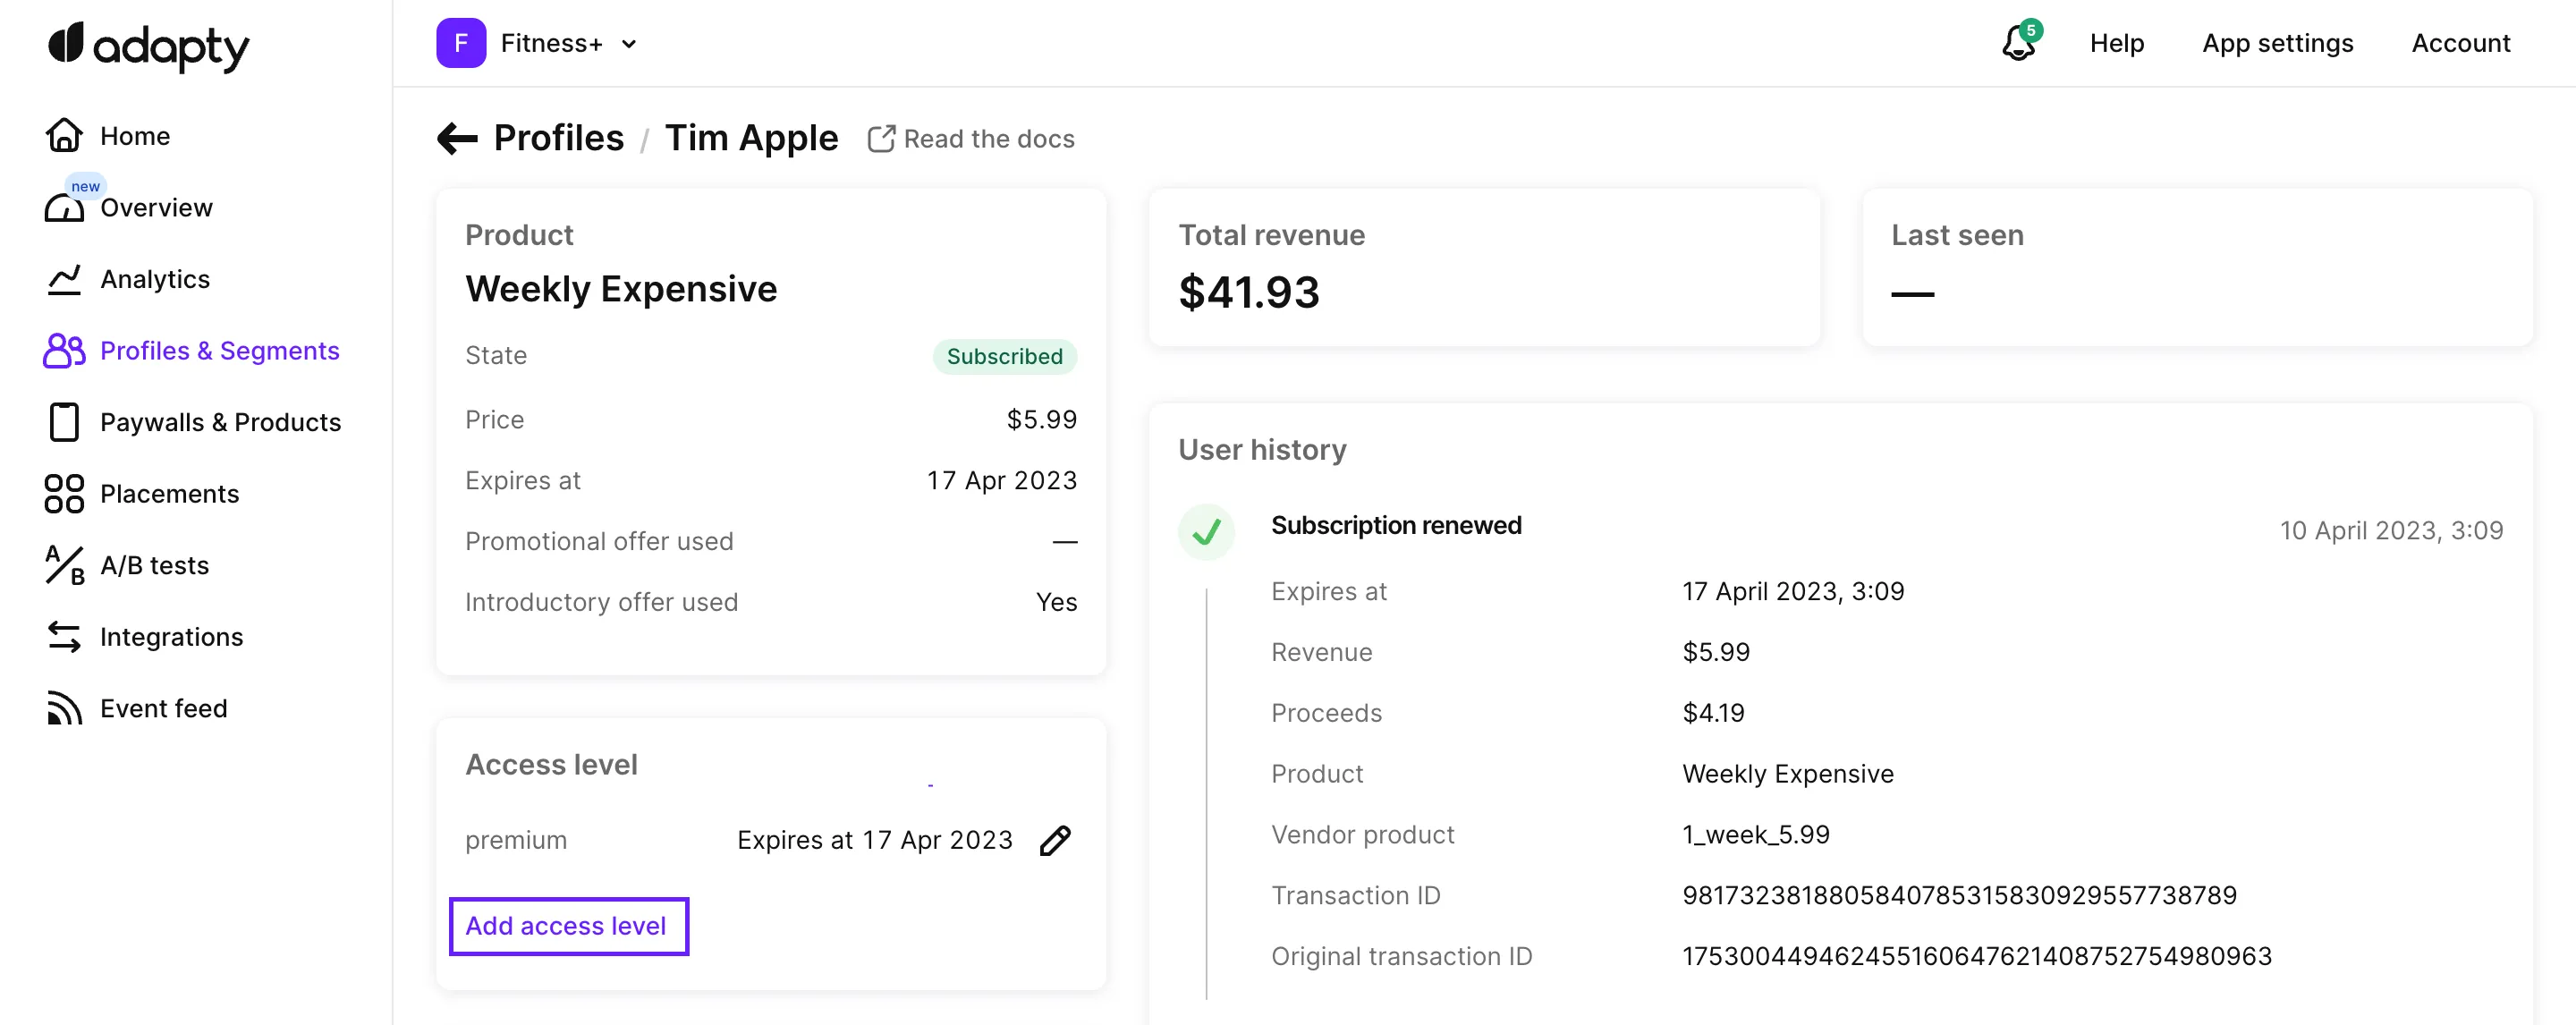2576x1025 pixels.
Task: Click the adapty logo
Action: point(148,46)
